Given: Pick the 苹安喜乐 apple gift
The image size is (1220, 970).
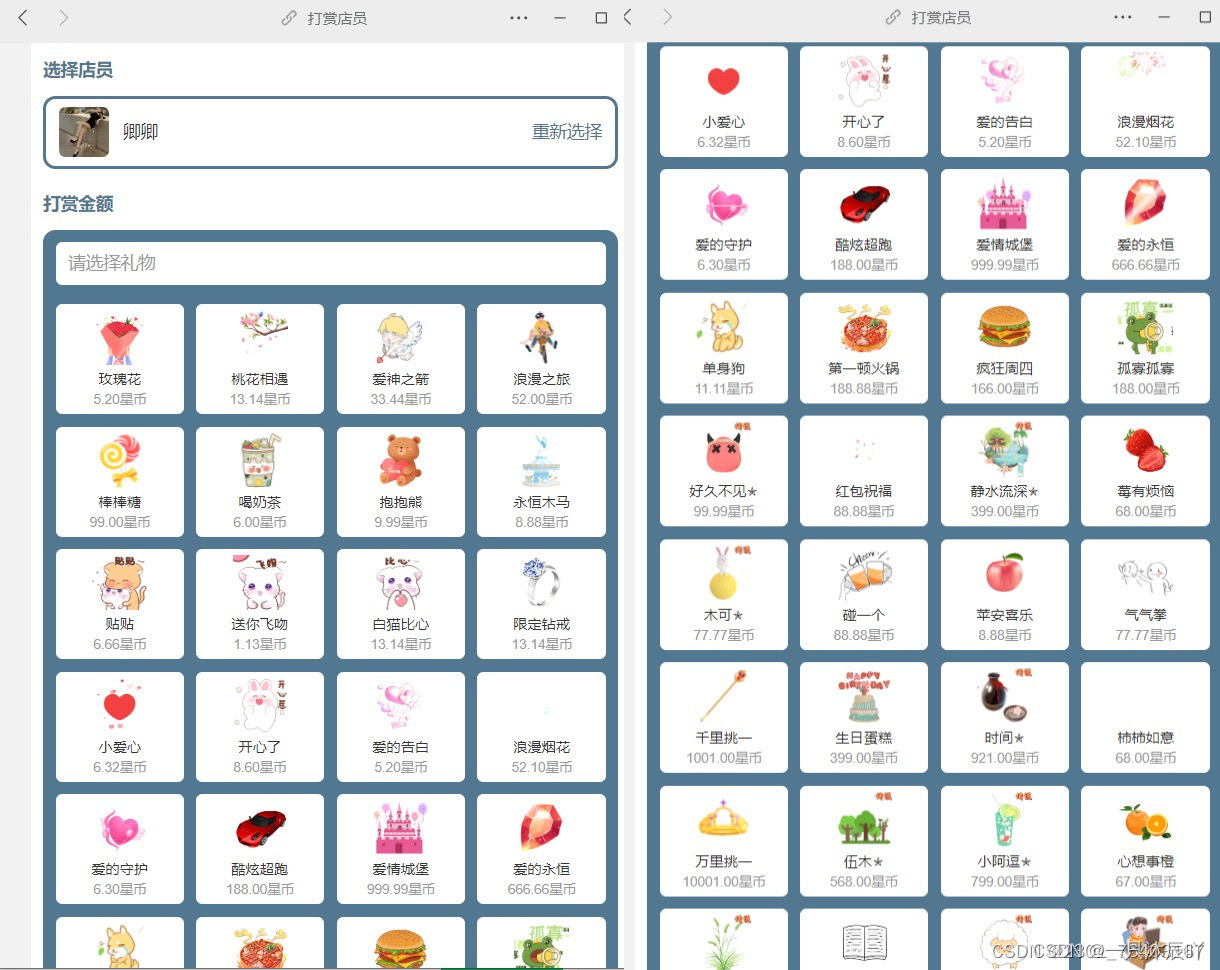Looking at the screenshot, I should tap(1005, 595).
